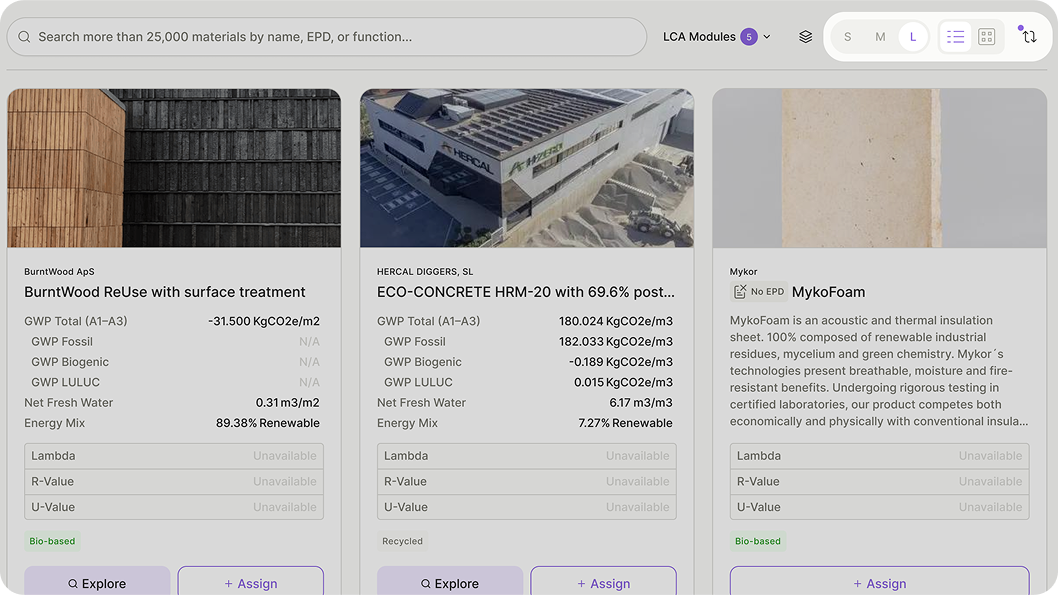
Task: Open MykoFoam product image
Action: (x=880, y=168)
